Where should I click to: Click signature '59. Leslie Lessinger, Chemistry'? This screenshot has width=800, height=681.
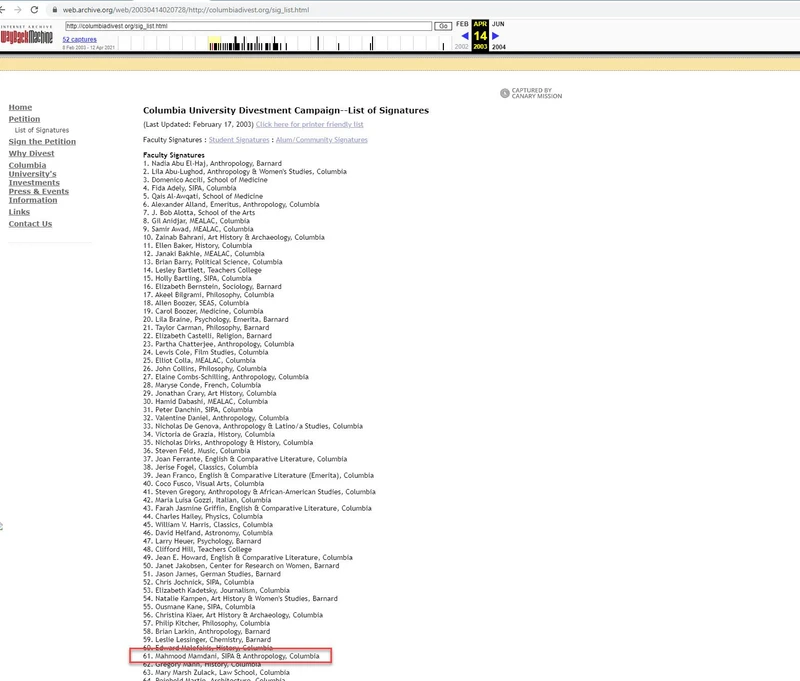(207, 640)
